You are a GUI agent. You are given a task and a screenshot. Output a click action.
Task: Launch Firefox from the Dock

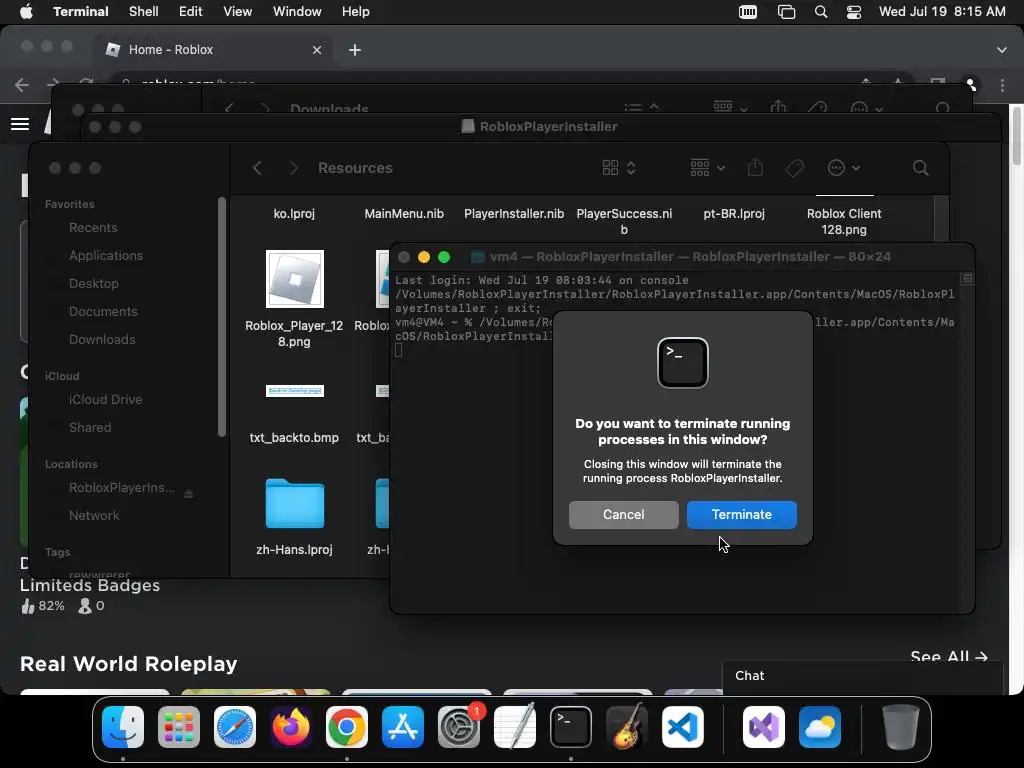[291, 727]
